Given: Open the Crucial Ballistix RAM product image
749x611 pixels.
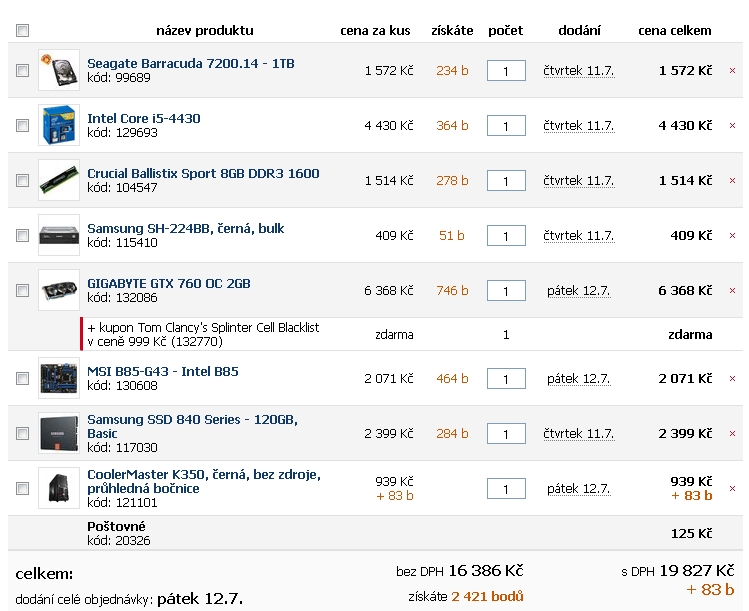Looking at the screenshot, I should pos(58,180).
